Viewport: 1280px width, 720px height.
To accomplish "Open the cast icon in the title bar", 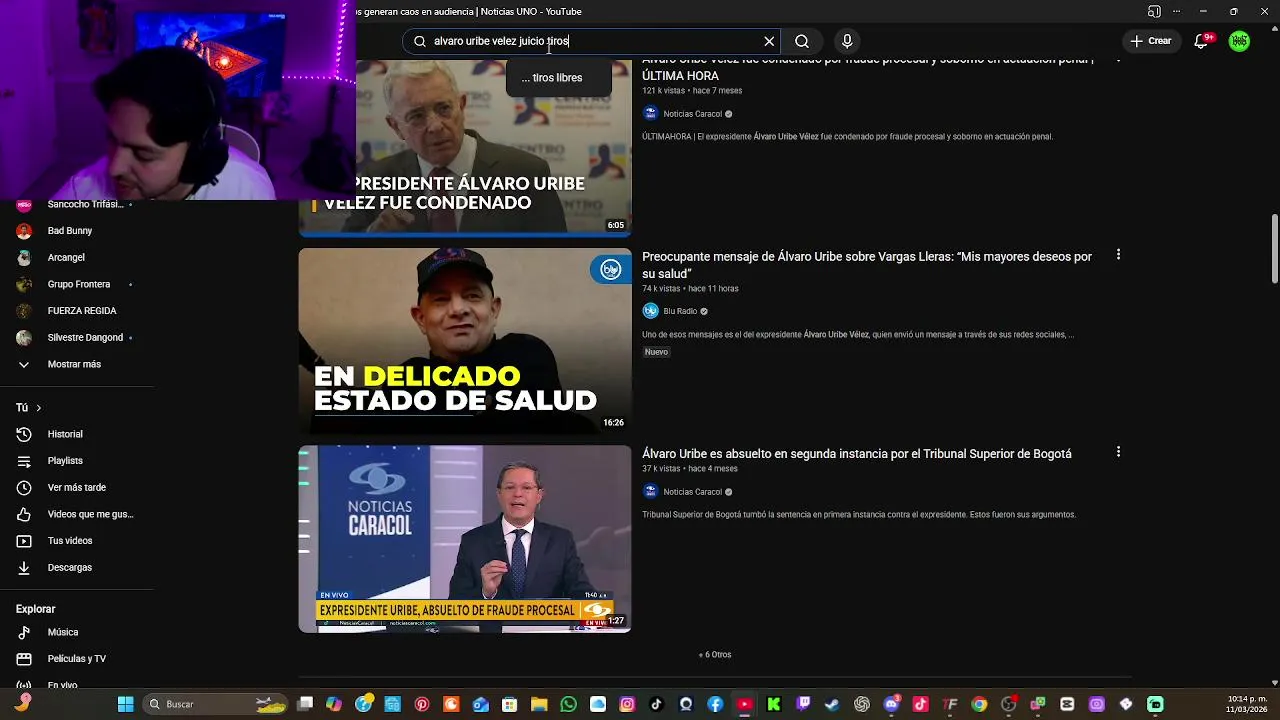I will click(x=1154, y=11).
